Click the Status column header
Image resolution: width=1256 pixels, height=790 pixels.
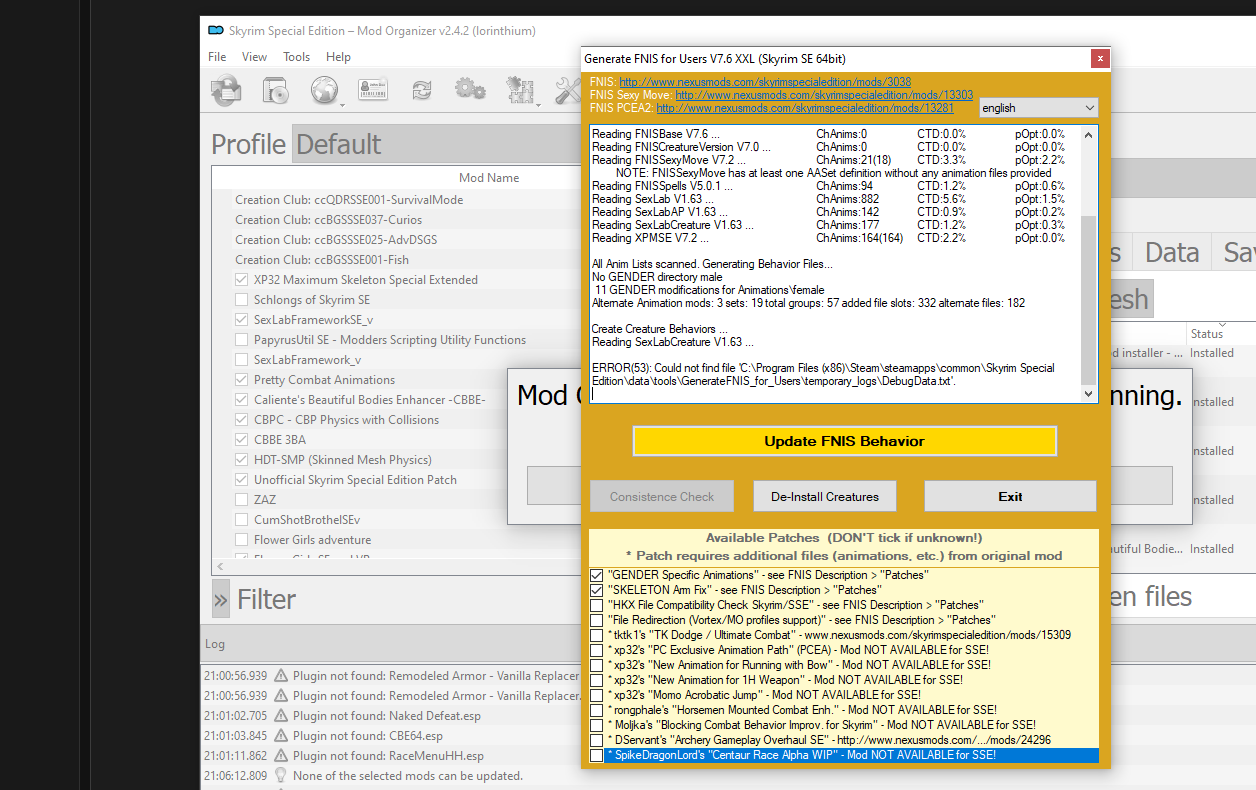tap(1207, 334)
